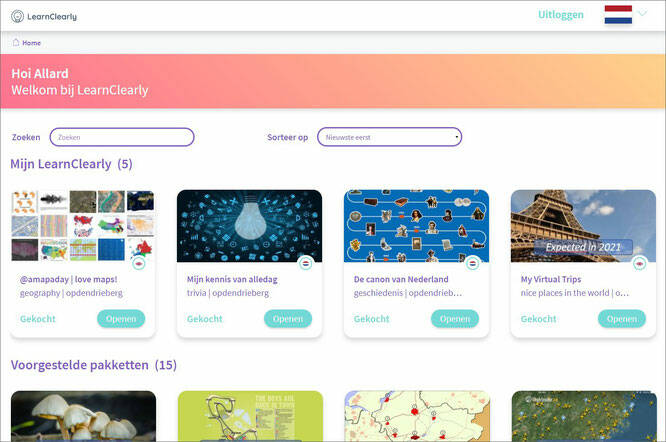666x442 pixels.
Task: Click the '@amapaday | love maps!' title
Action: [68, 279]
